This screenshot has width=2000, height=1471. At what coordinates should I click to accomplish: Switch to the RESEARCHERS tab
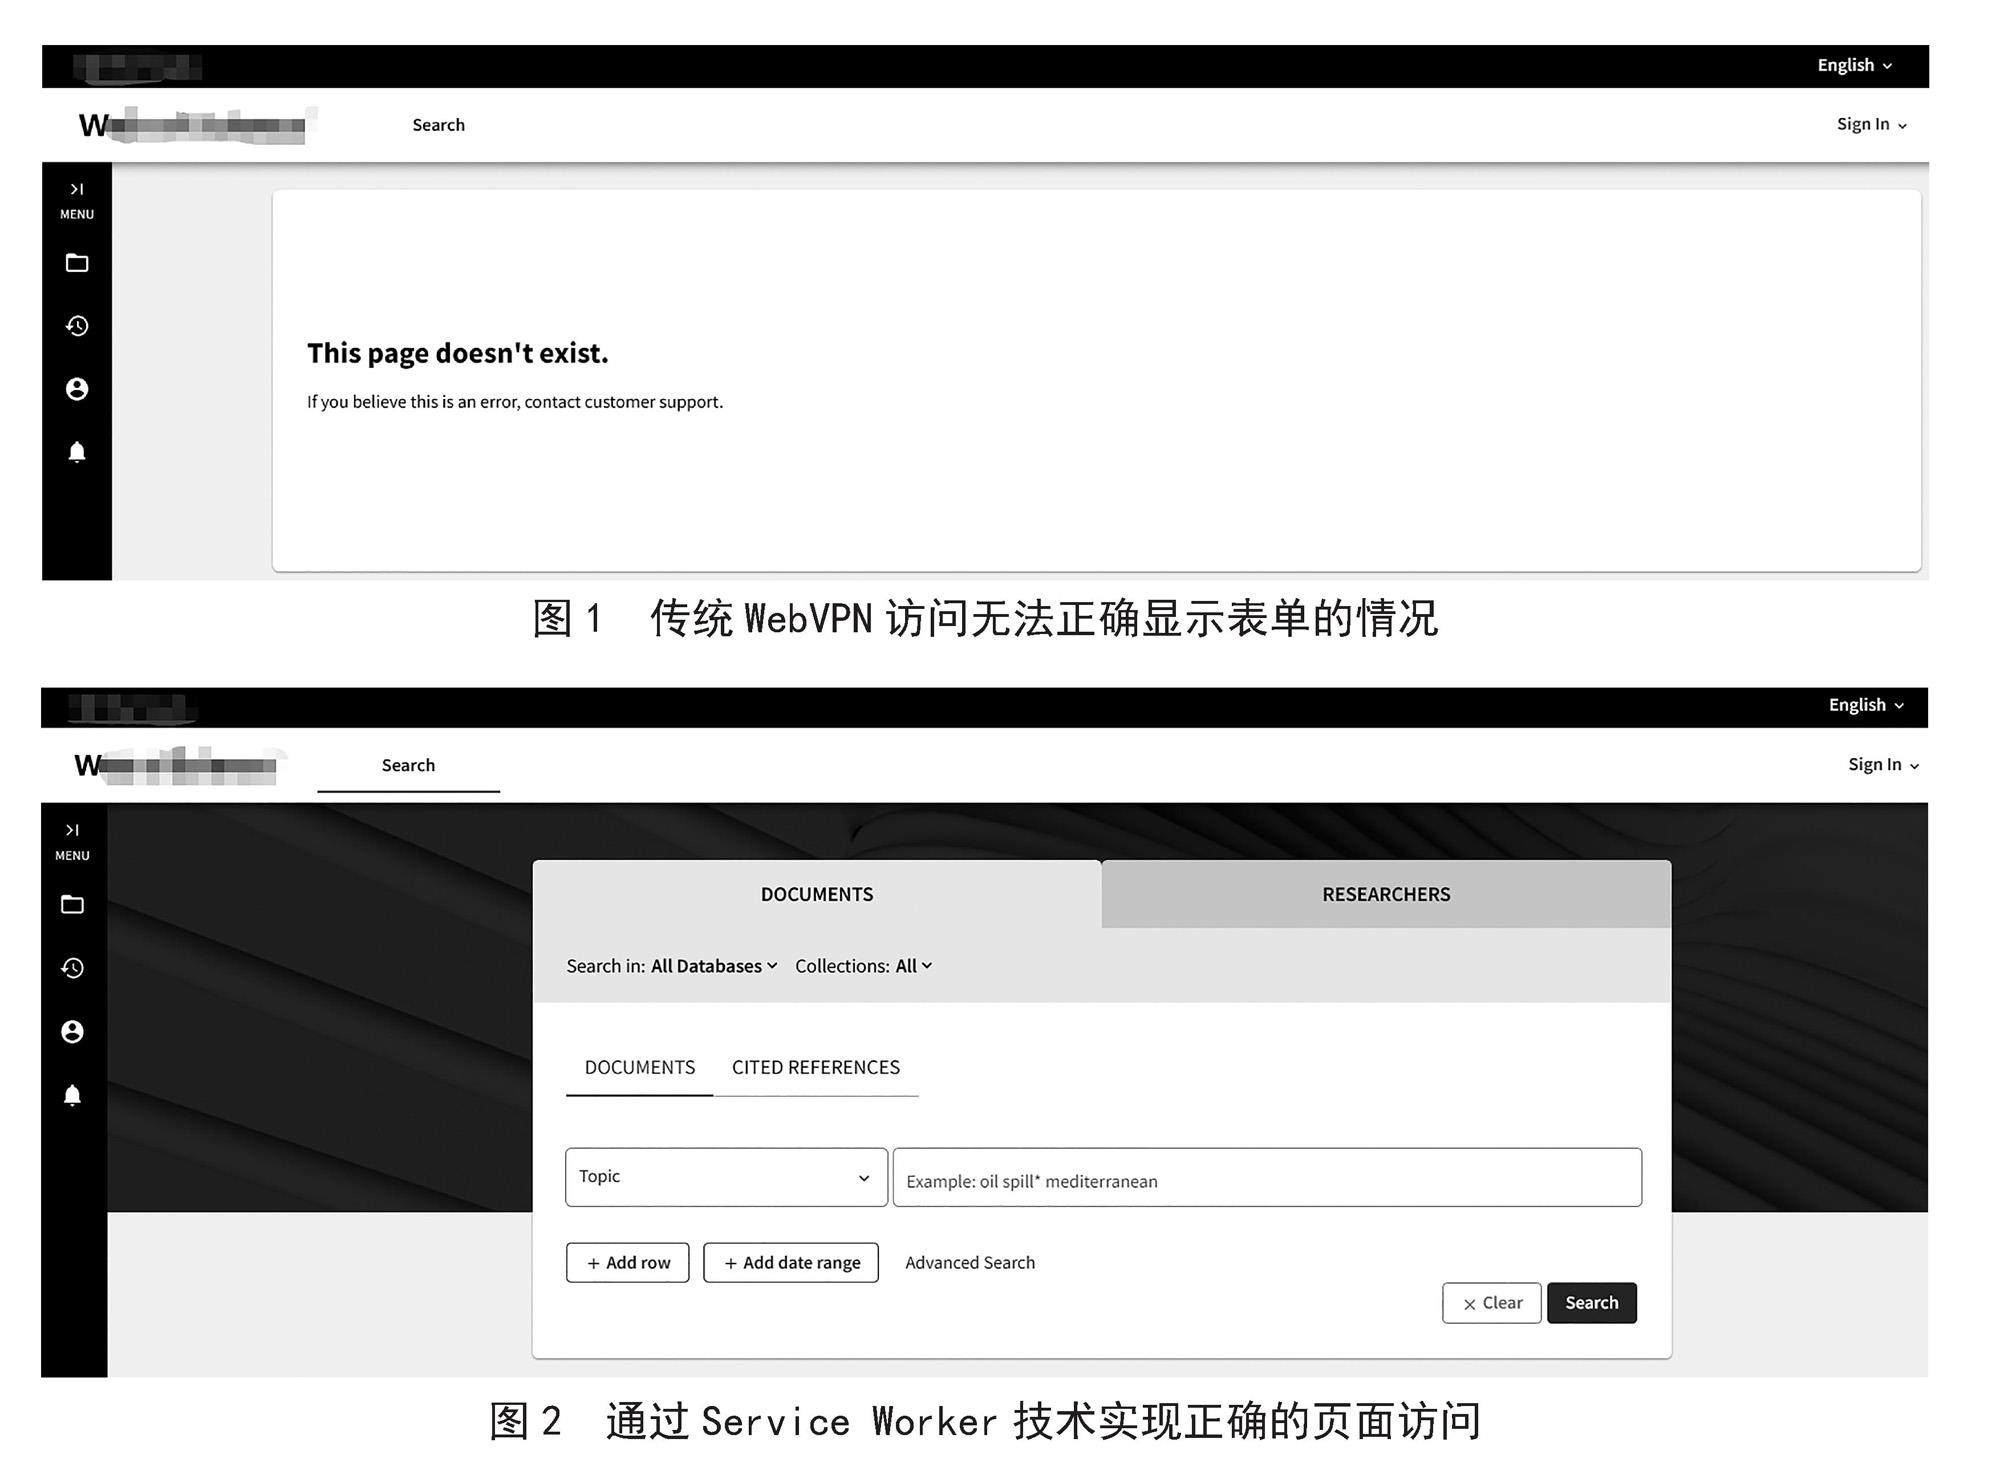coord(1385,894)
